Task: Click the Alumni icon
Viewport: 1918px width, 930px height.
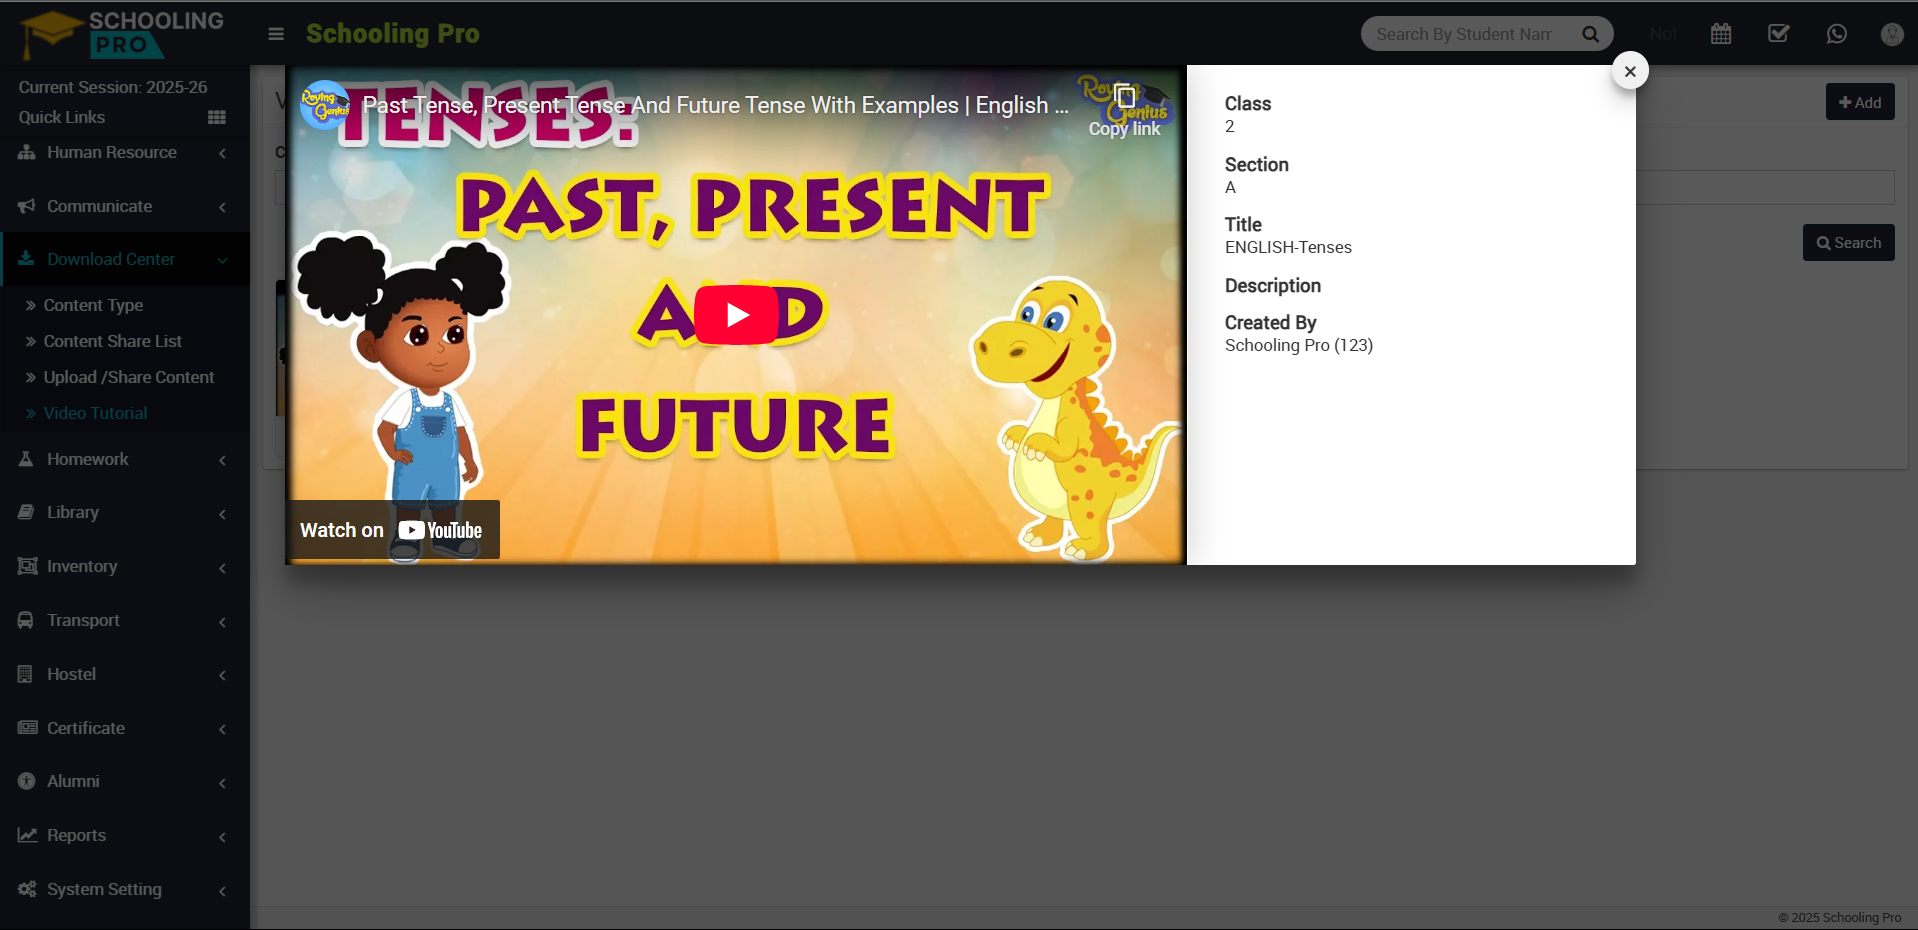Action: [x=26, y=781]
